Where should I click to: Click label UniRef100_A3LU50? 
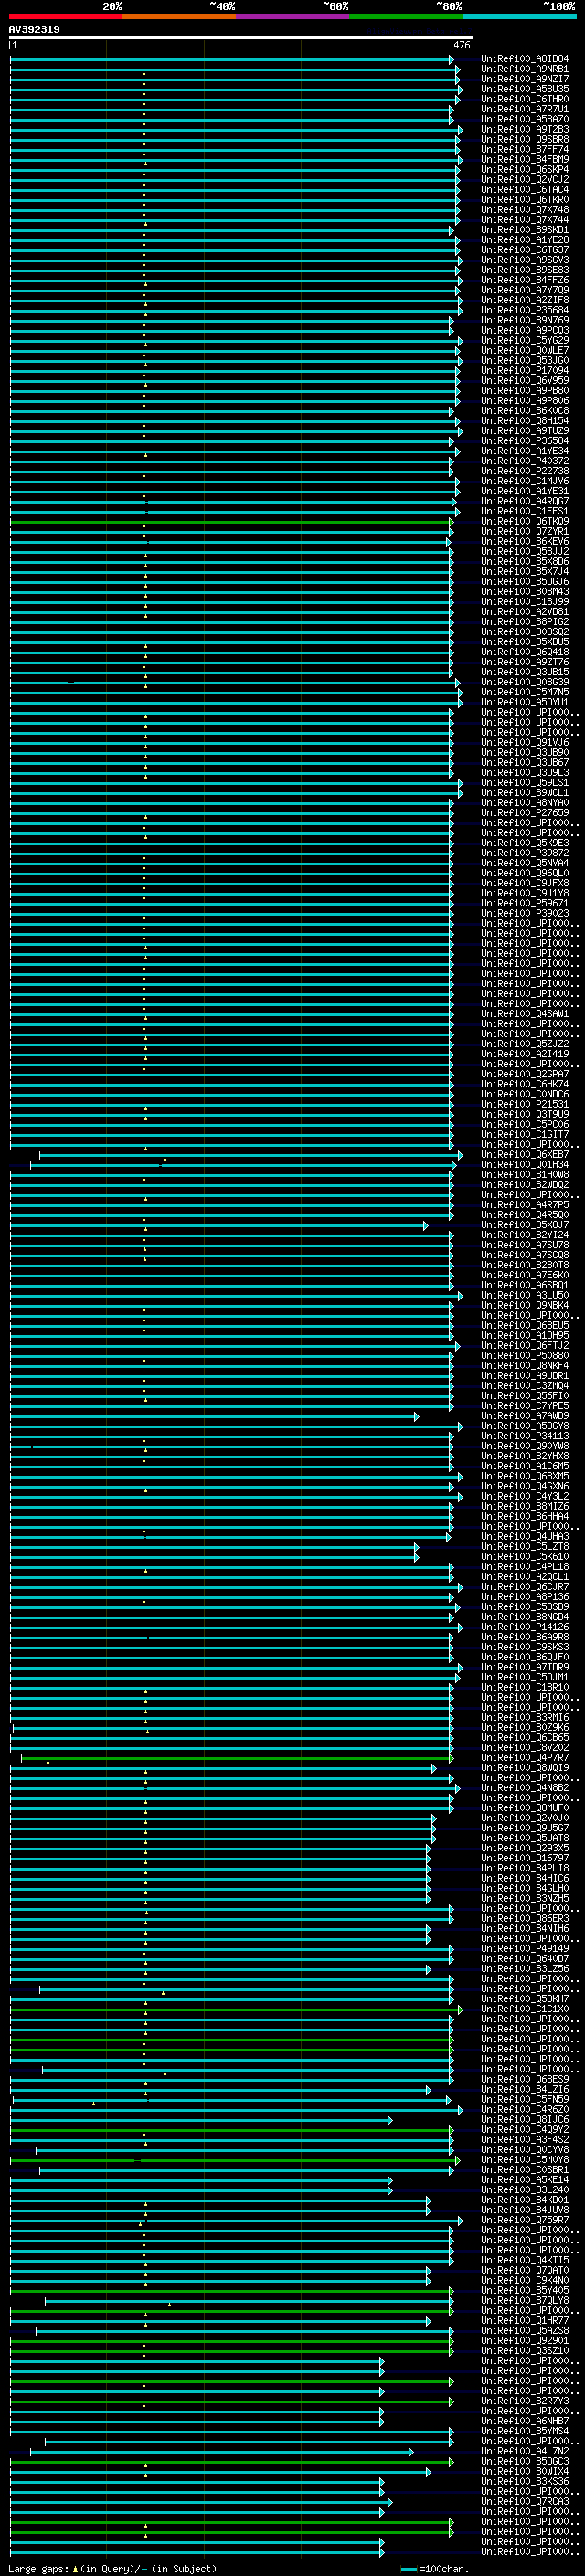coord(525,1295)
